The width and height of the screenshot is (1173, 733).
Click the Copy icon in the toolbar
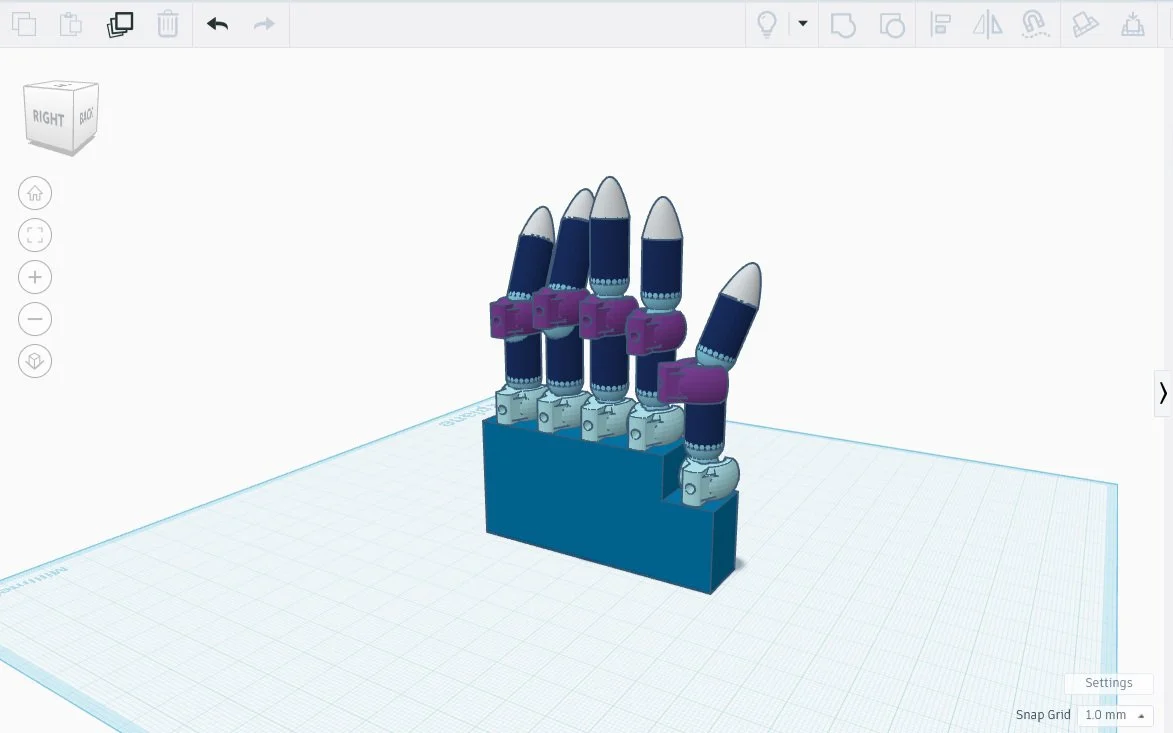click(x=24, y=24)
